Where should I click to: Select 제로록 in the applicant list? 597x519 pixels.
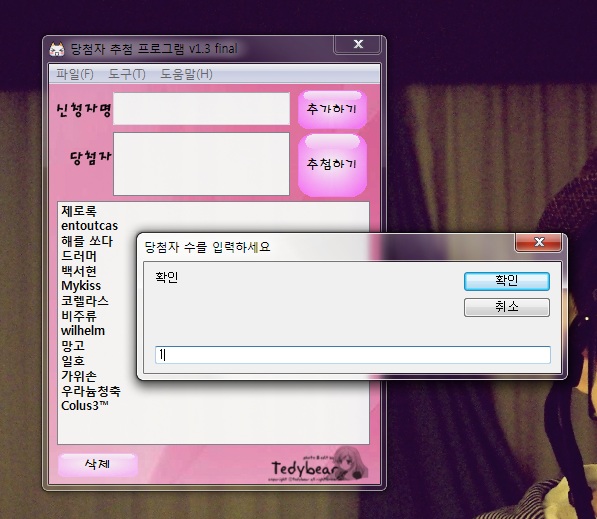79,211
